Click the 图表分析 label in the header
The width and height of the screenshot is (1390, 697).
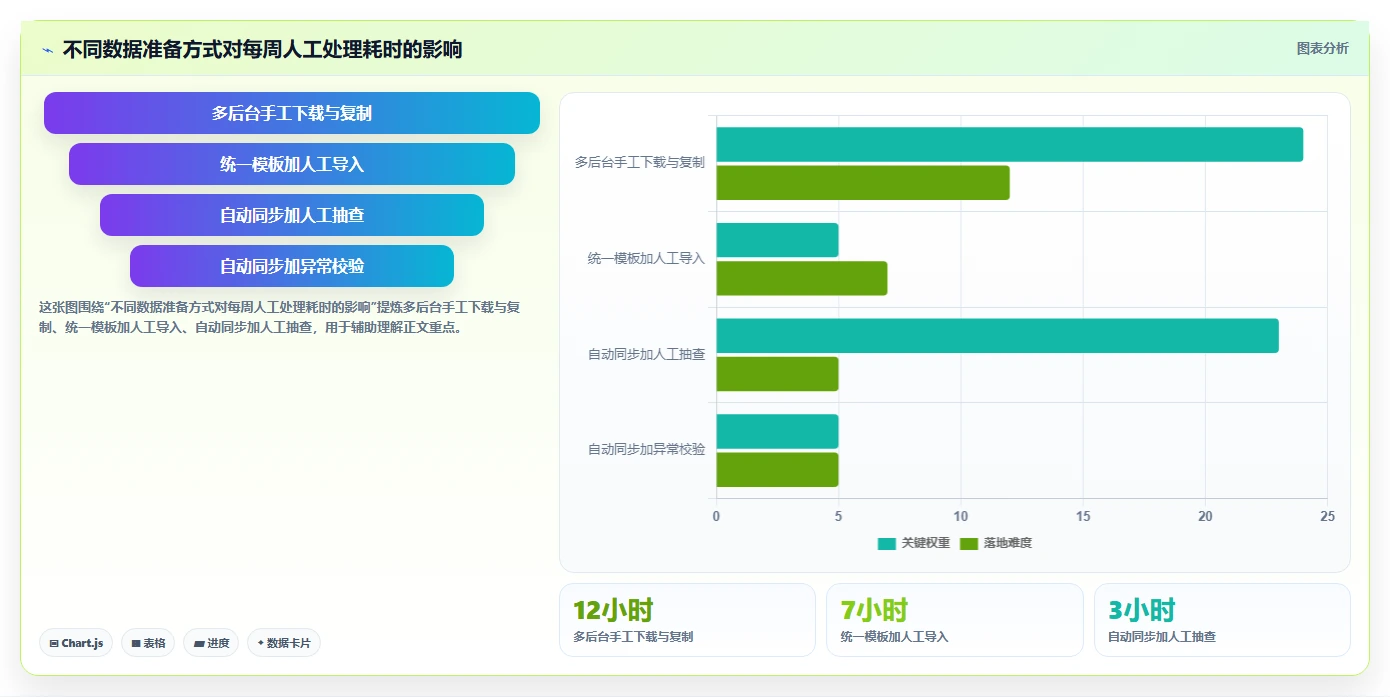1322,48
